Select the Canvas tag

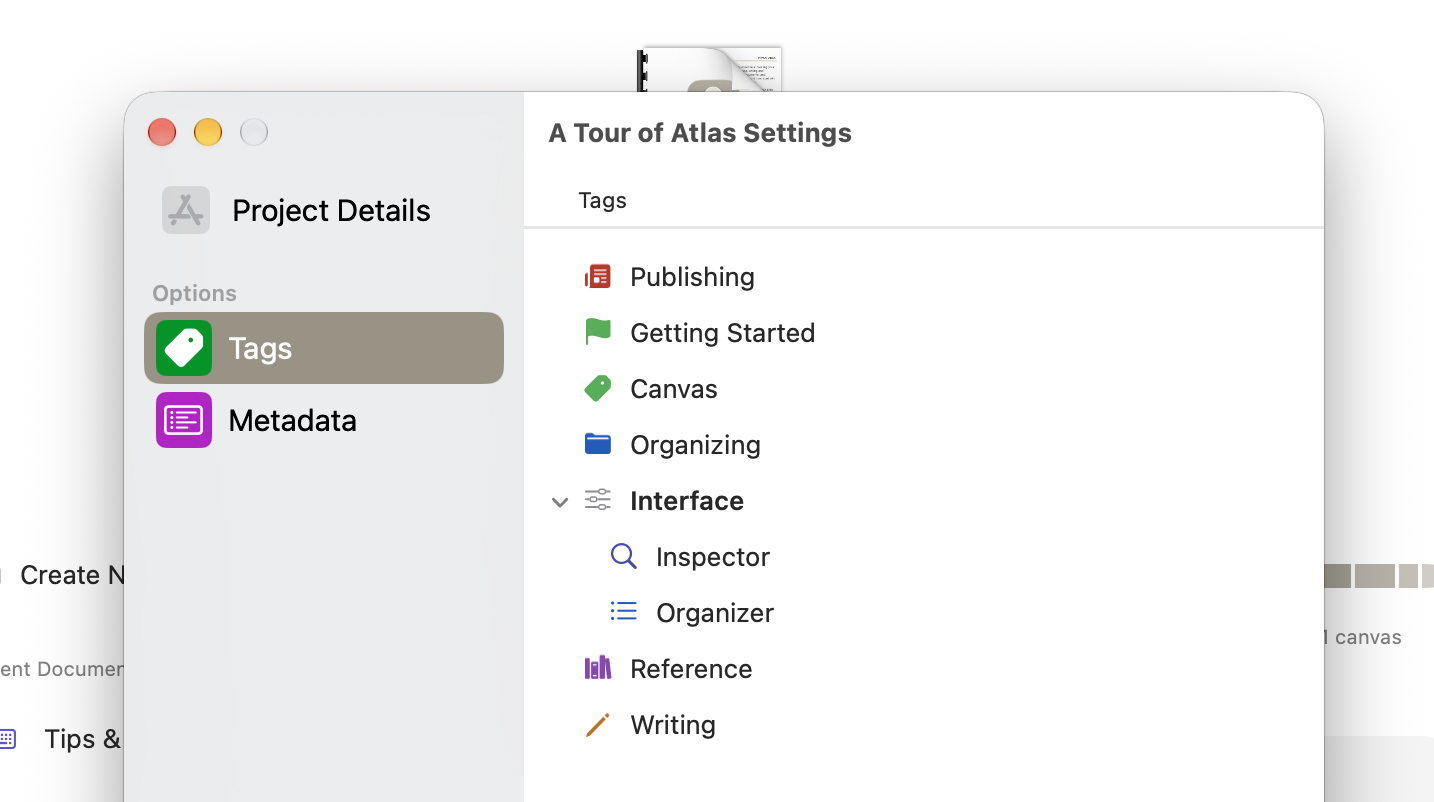click(x=674, y=388)
